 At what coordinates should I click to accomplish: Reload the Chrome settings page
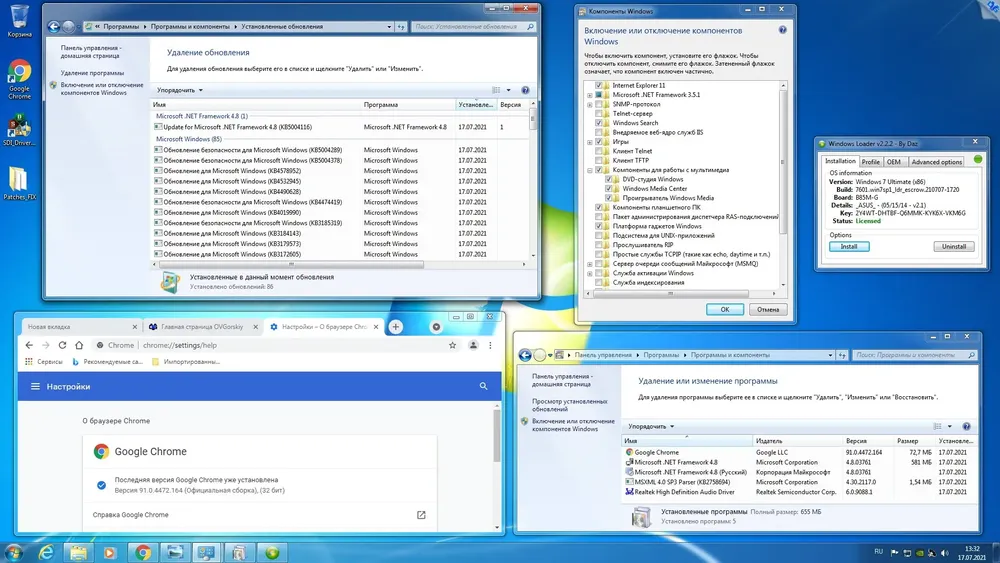point(62,345)
